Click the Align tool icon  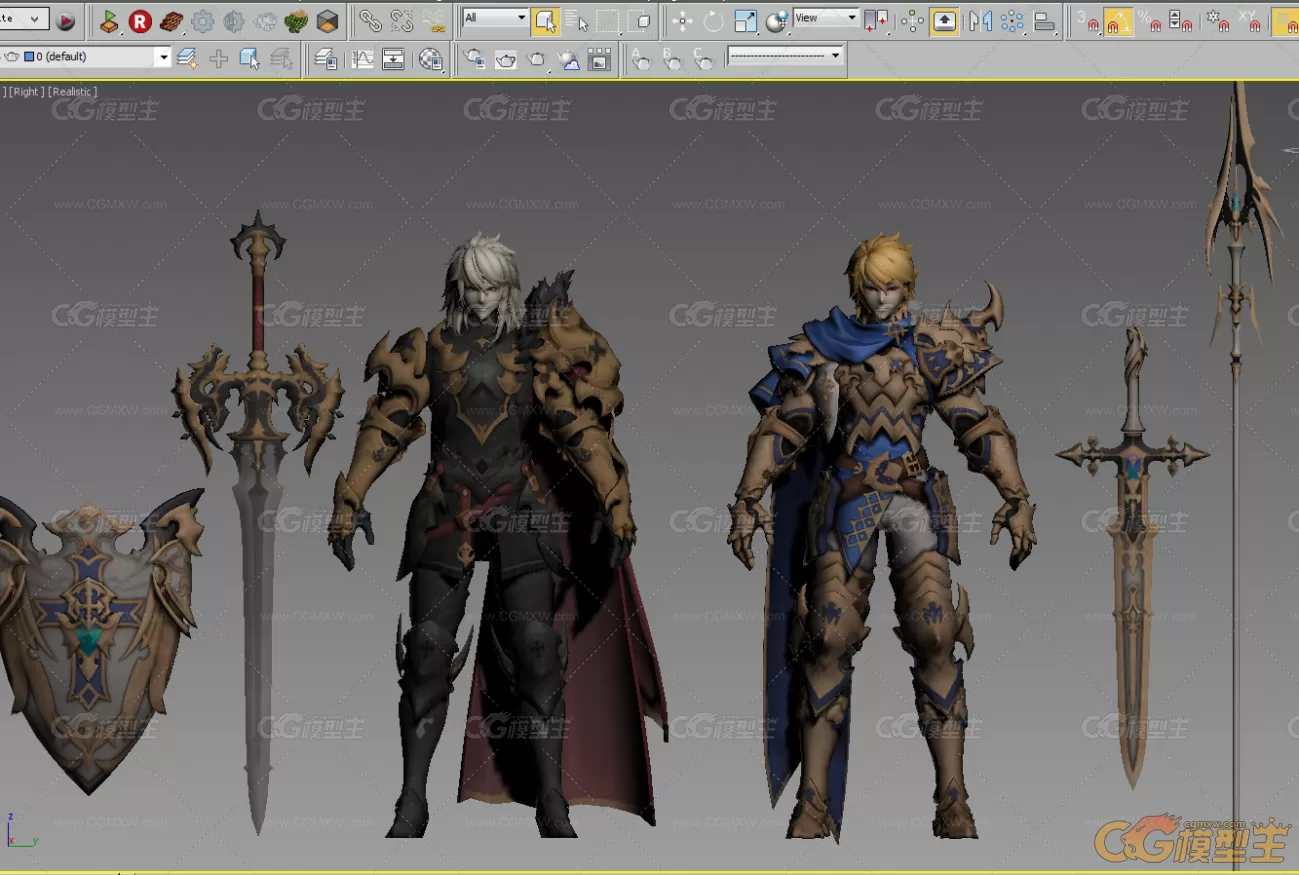pos(1044,21)
